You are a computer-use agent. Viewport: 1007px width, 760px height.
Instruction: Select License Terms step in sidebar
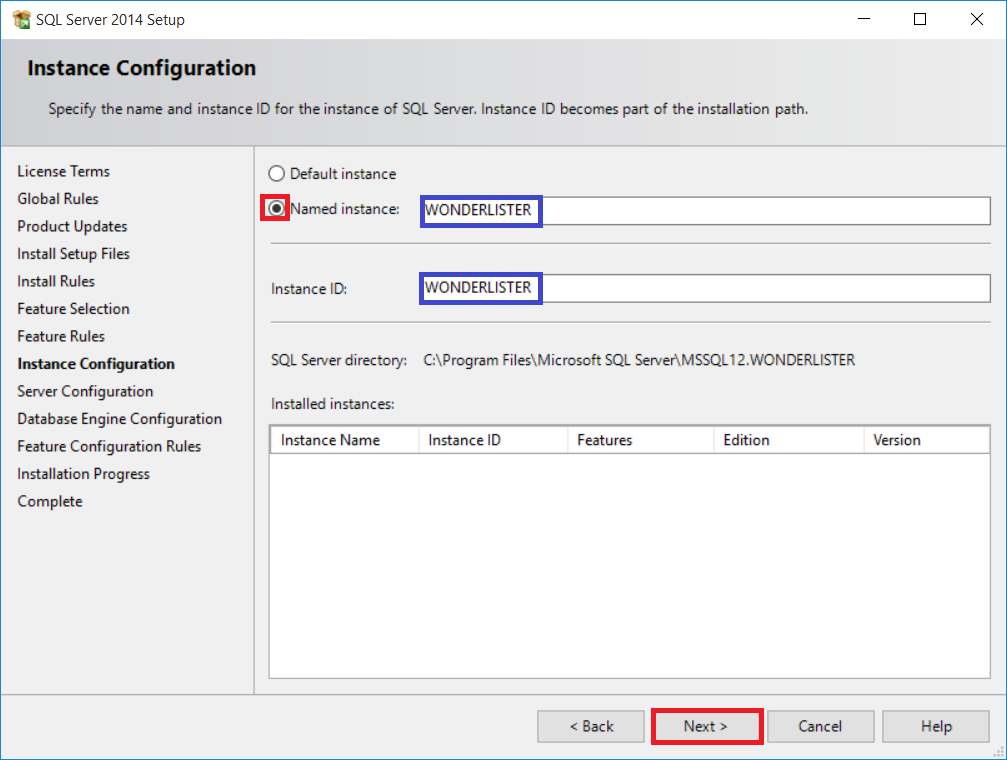[x=64, y=172]
